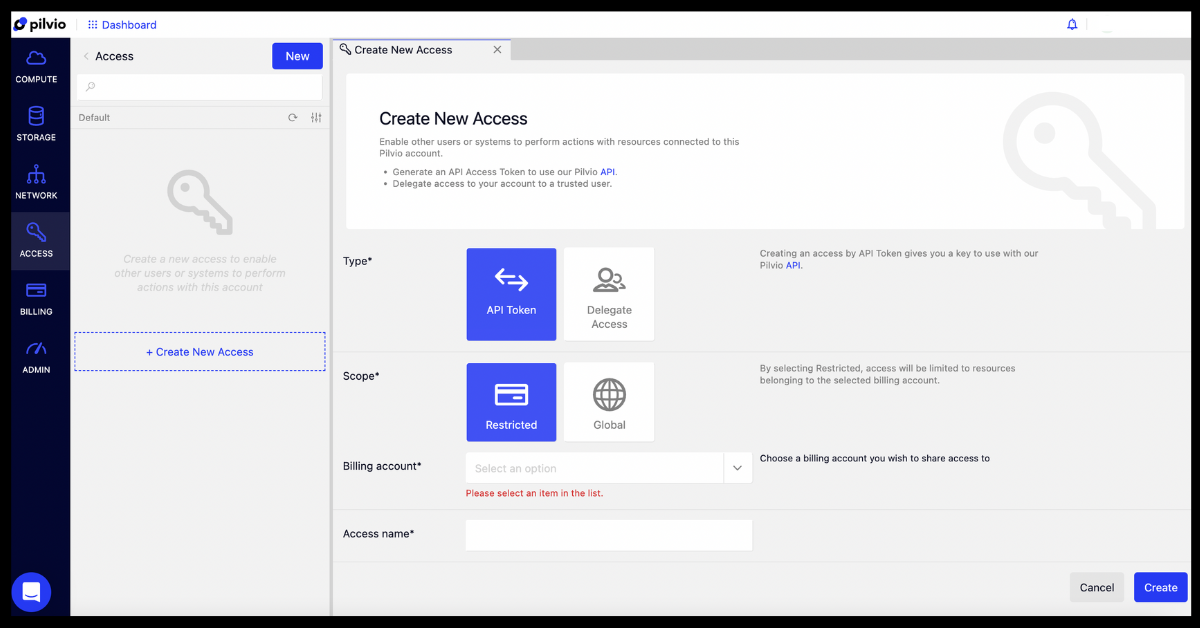Screen dimensions: 1200x628
Task: Choose Global scope option
Action: pos(609,402)
